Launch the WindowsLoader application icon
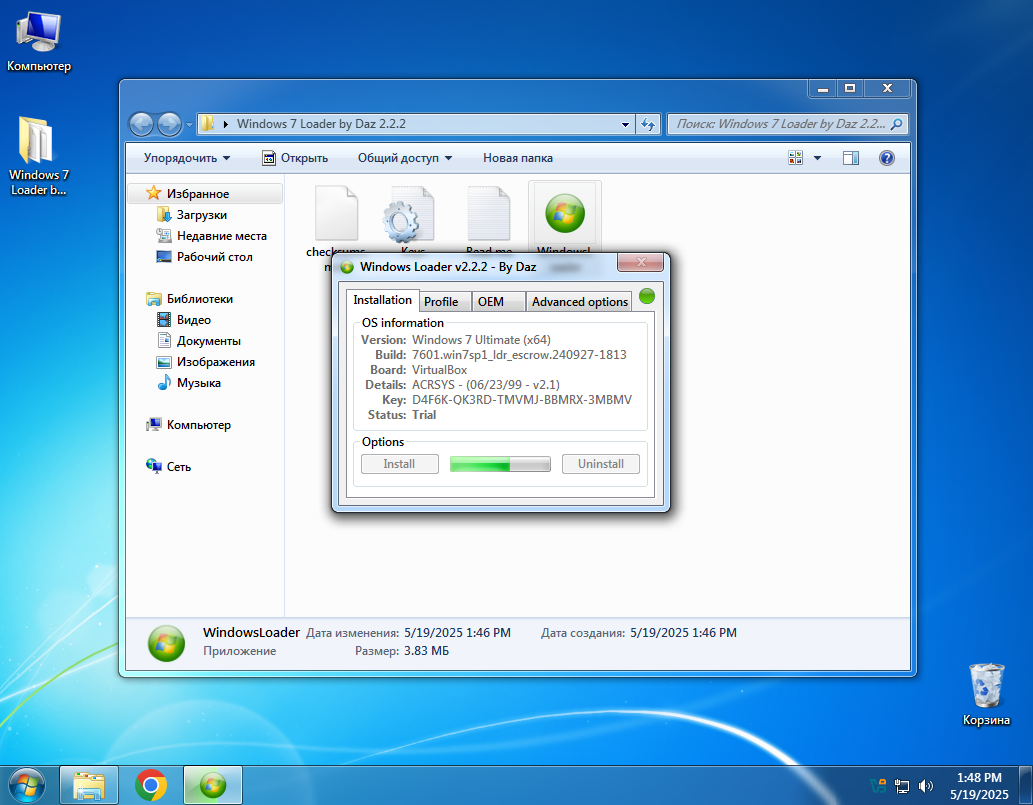The image size is (1033, 805). click(x=565, y=212)
